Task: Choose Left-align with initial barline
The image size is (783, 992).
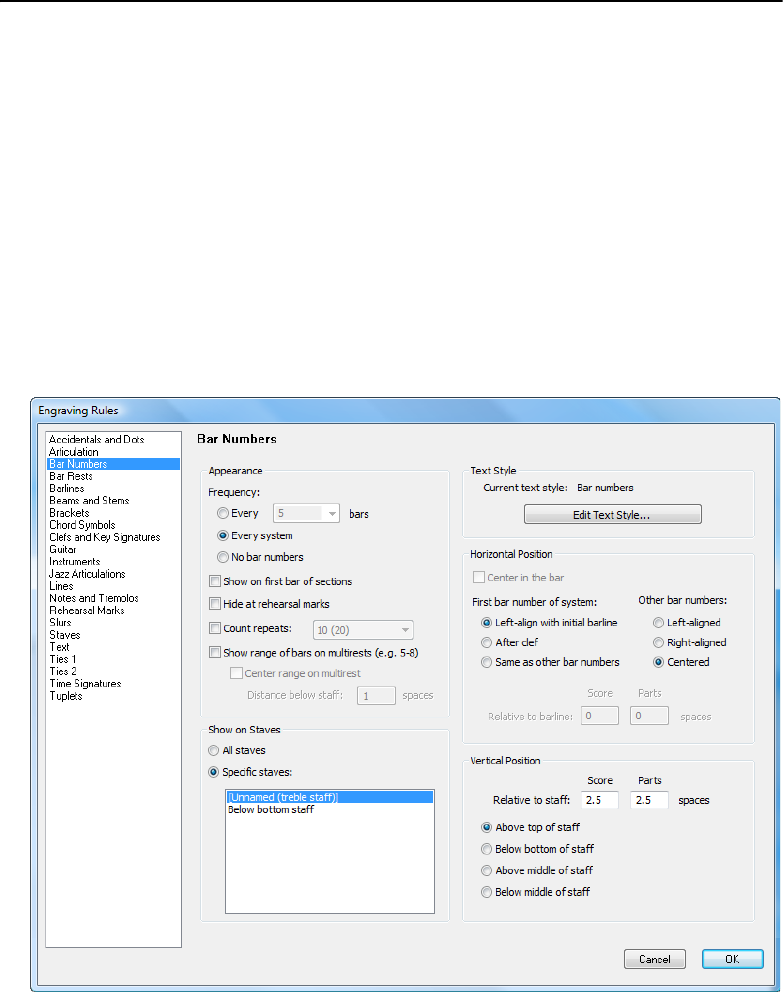Action: coord(486,623)
